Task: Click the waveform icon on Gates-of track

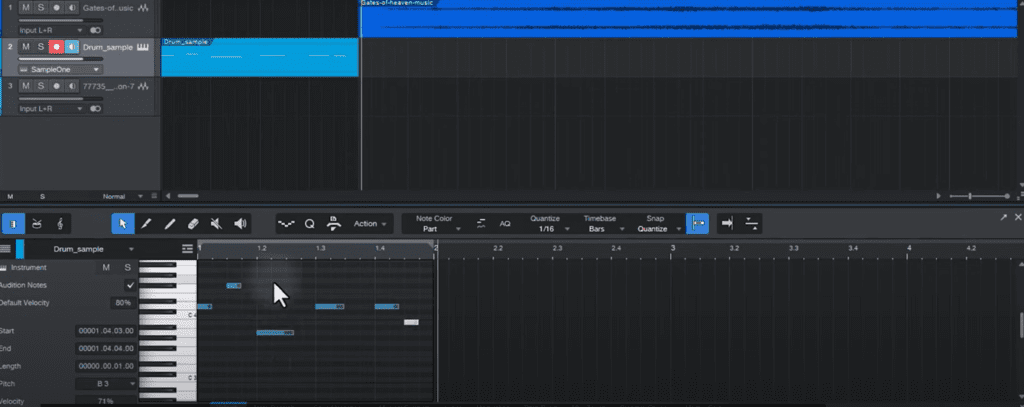Action: pyautogui.click(x=143, y=8)
